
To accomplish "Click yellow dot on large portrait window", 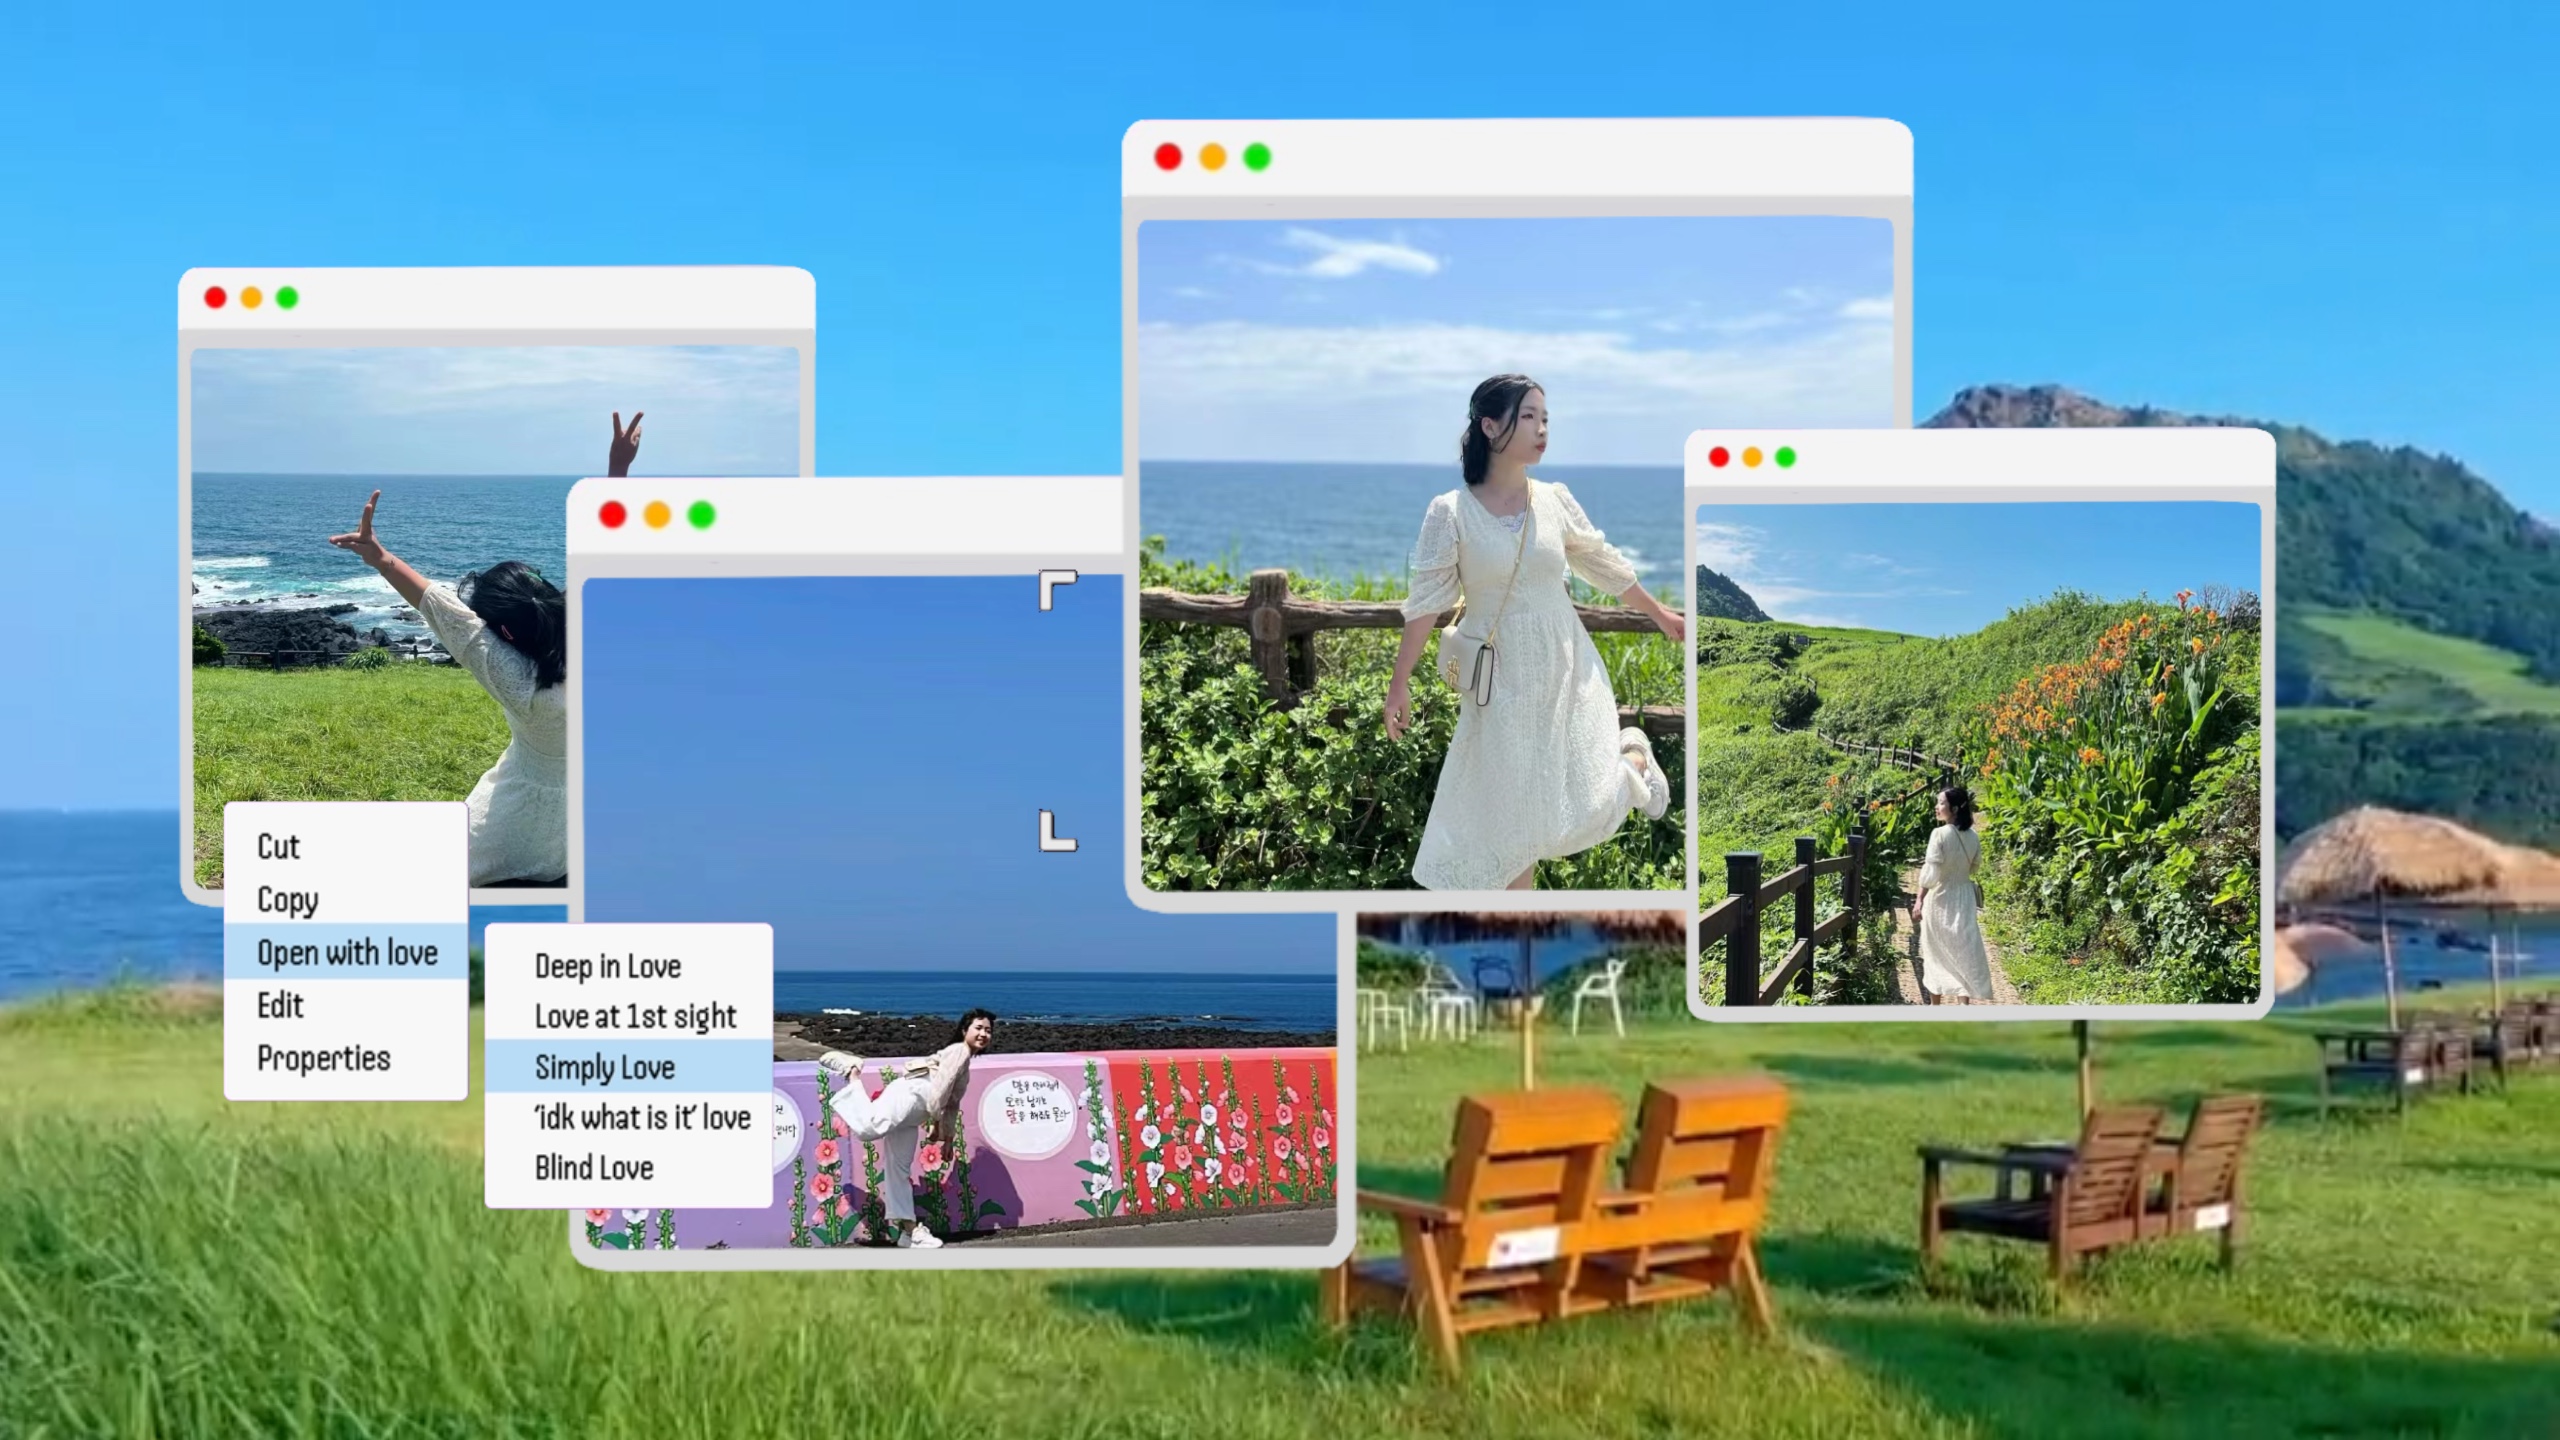I will [x=1212, y=157].
